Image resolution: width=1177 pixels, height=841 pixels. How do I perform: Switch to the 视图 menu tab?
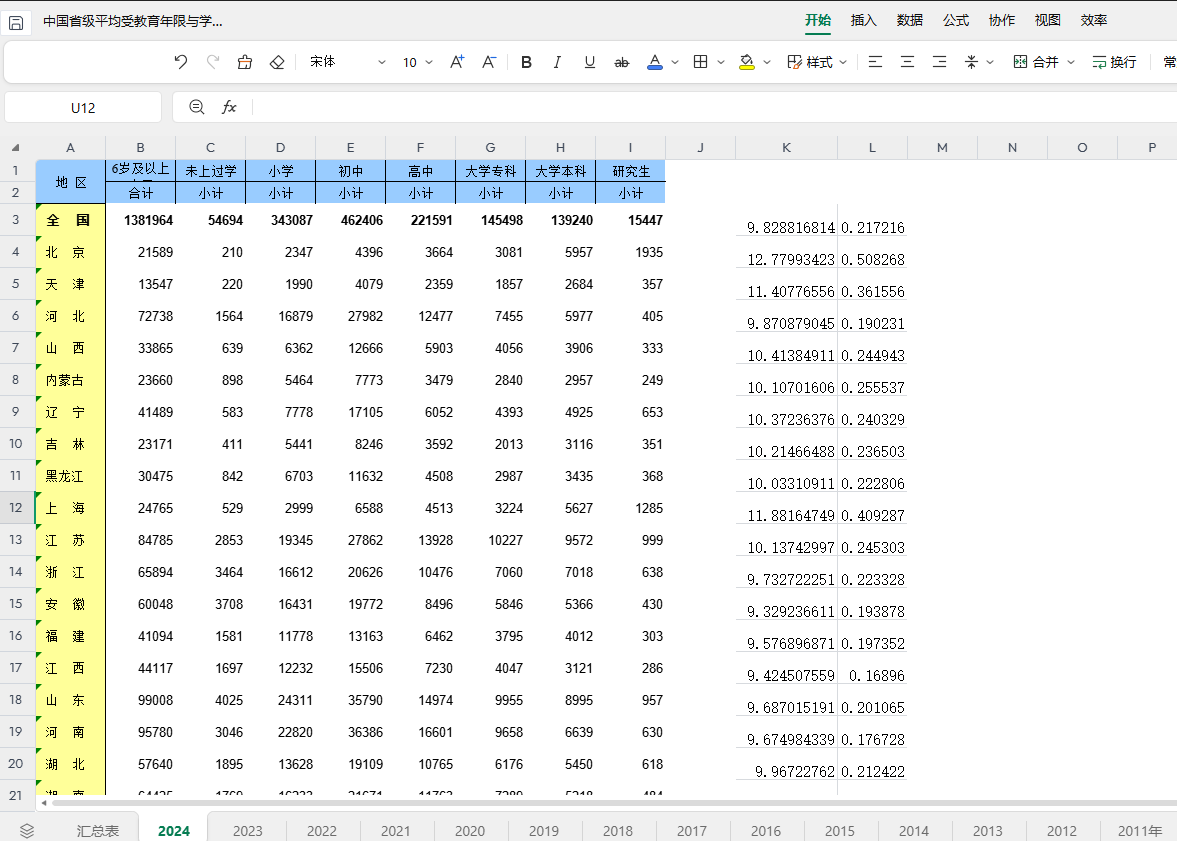click(x=1048, y=20)
